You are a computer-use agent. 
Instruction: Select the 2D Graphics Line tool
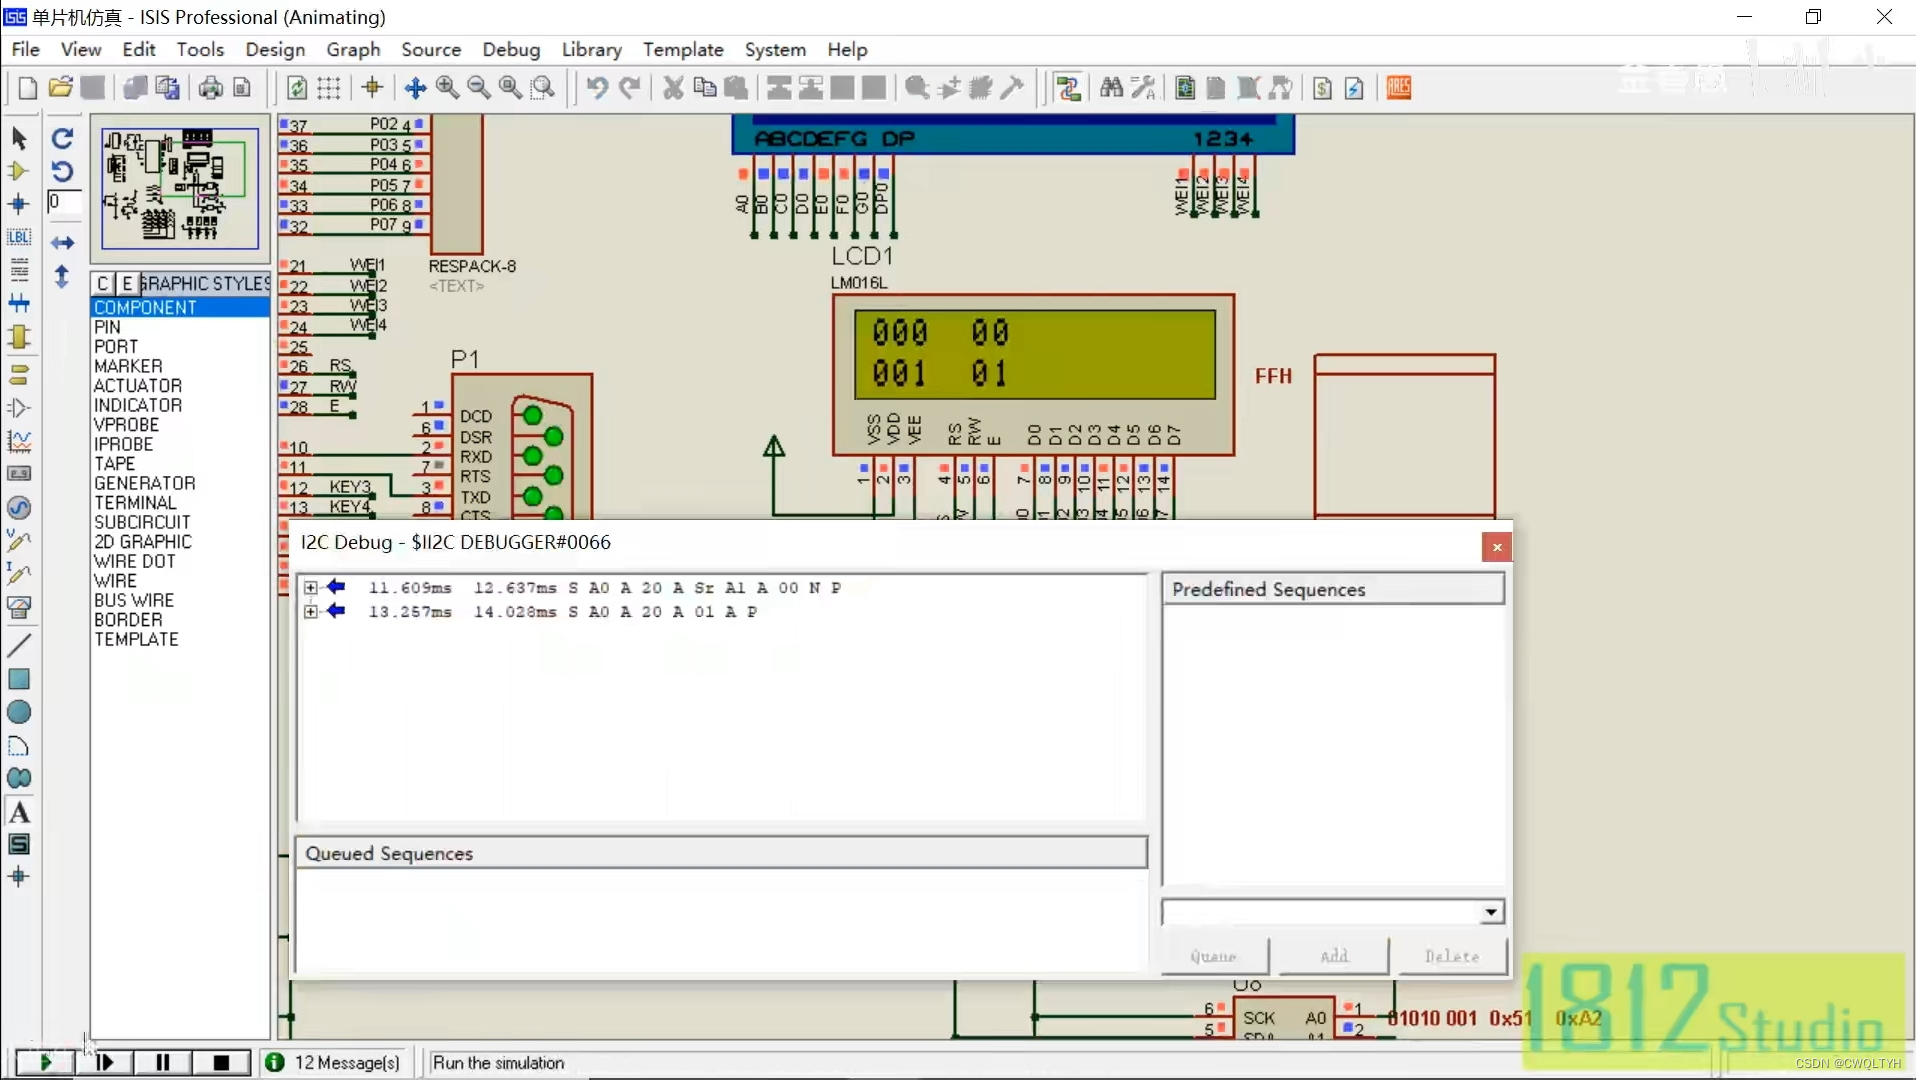point(19,645)
